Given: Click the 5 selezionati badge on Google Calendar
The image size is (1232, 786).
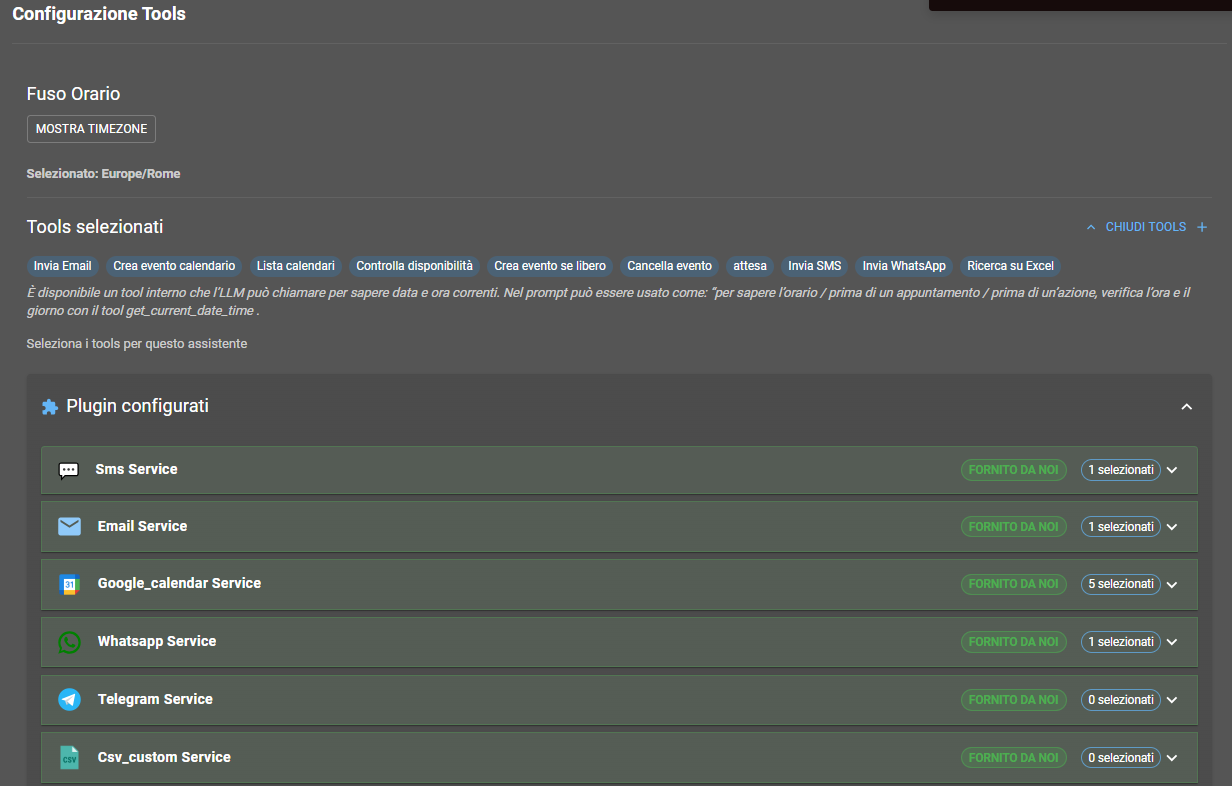Looking at the screenshot, I should [1120, 584].
